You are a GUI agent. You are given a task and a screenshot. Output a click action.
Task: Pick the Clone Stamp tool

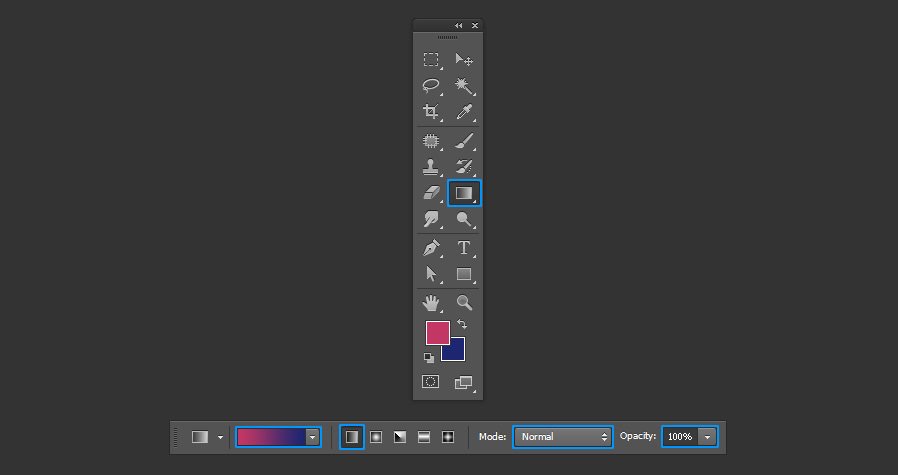(x=431, y=167)
